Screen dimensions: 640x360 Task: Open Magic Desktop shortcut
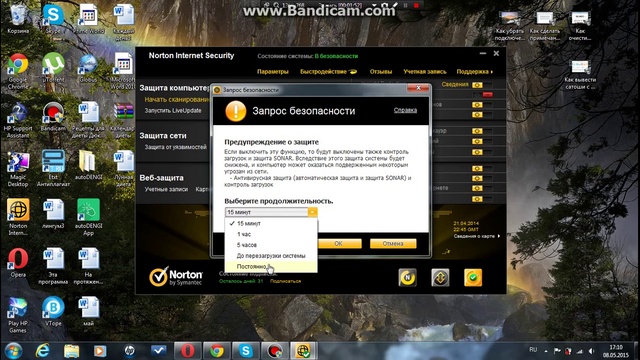[x=18, y=169]
